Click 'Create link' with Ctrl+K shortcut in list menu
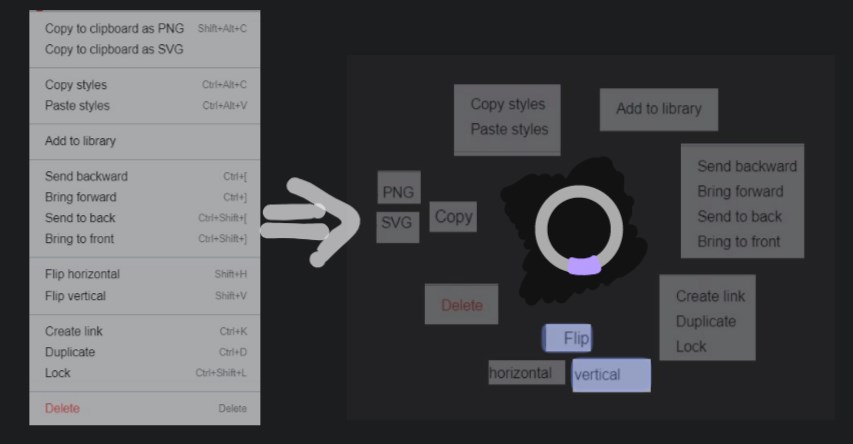Screen dimensions: 853x444 pyautogui.click(x=145, y=331)
